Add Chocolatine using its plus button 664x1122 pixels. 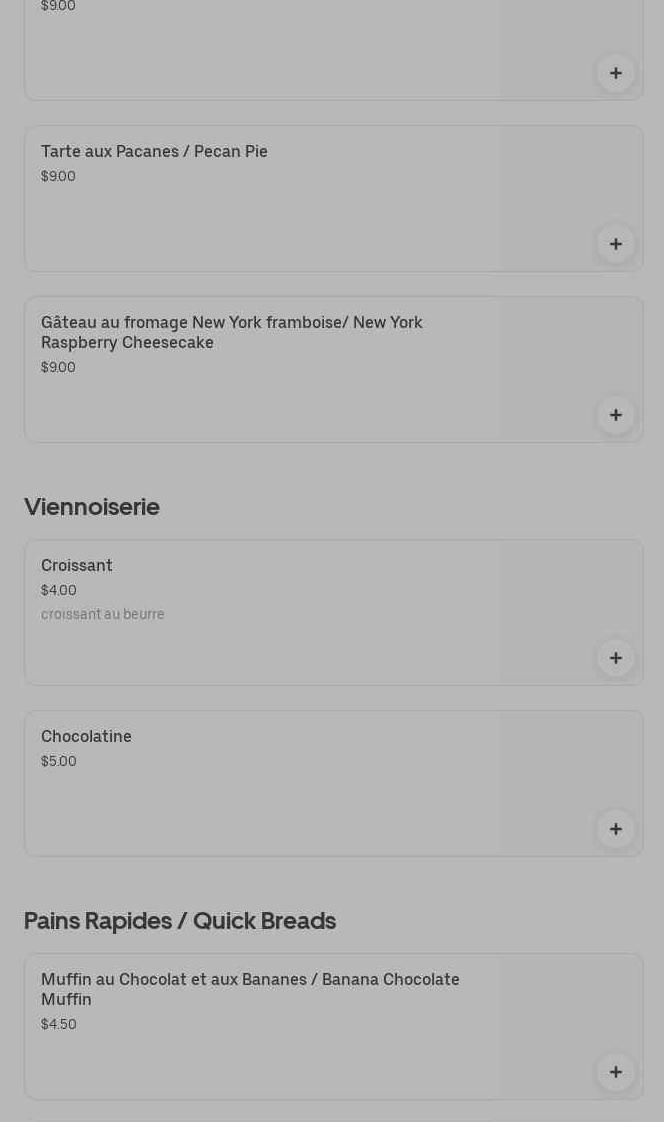tap(615, 829)
